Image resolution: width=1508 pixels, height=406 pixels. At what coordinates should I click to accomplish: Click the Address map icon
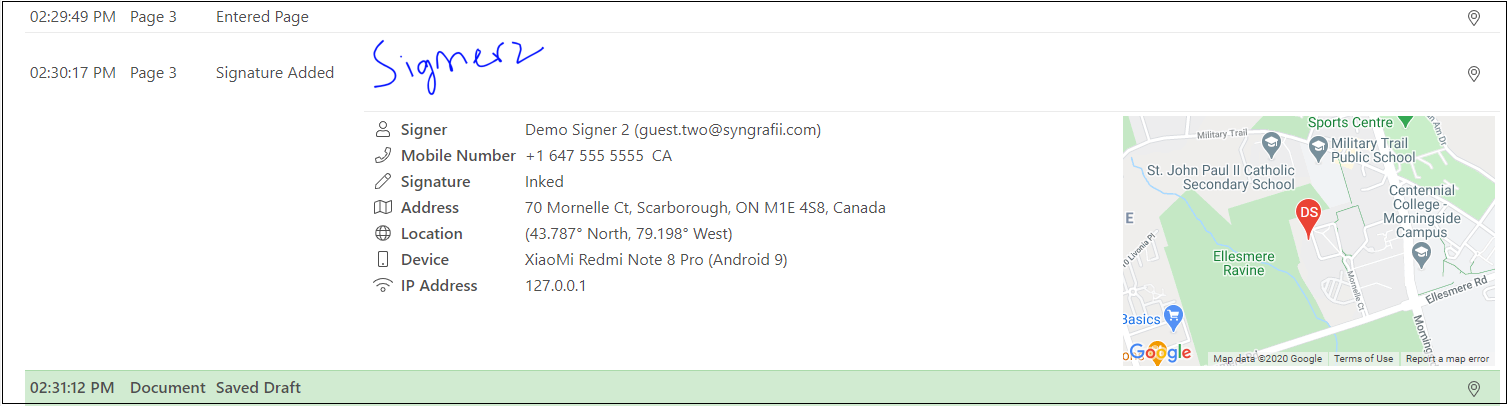pos(382,208)
